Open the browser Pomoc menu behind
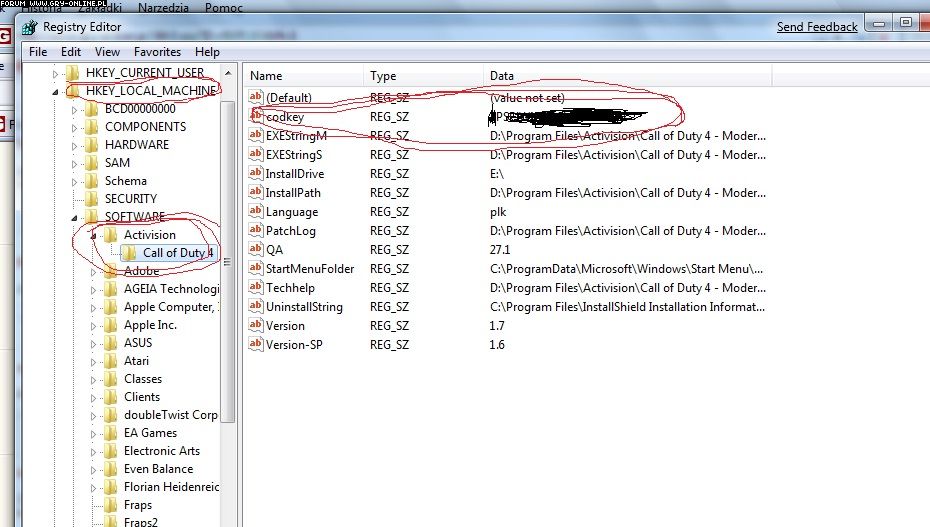Viewport: 930px width, 527px height. pos(224,8)
